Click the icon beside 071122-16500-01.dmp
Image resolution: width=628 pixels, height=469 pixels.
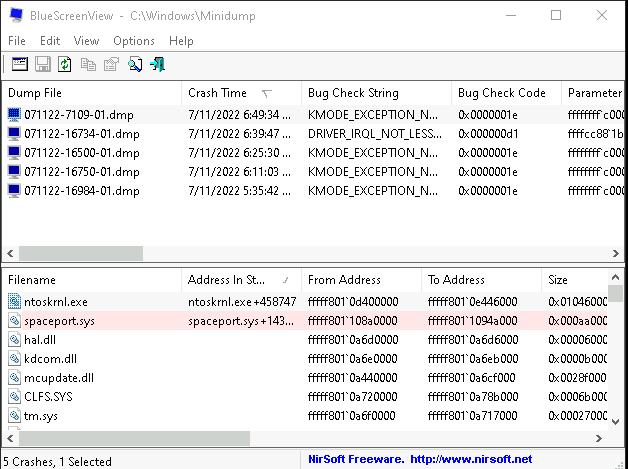[14, 153]
